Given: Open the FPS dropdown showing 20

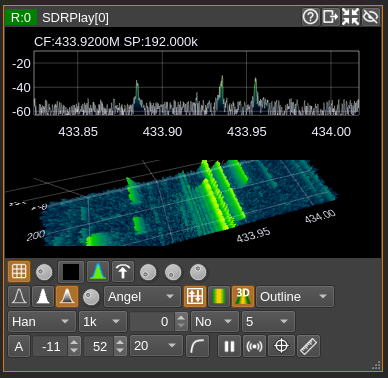Looking at the screenshot, I should click(x=156, y=346).
